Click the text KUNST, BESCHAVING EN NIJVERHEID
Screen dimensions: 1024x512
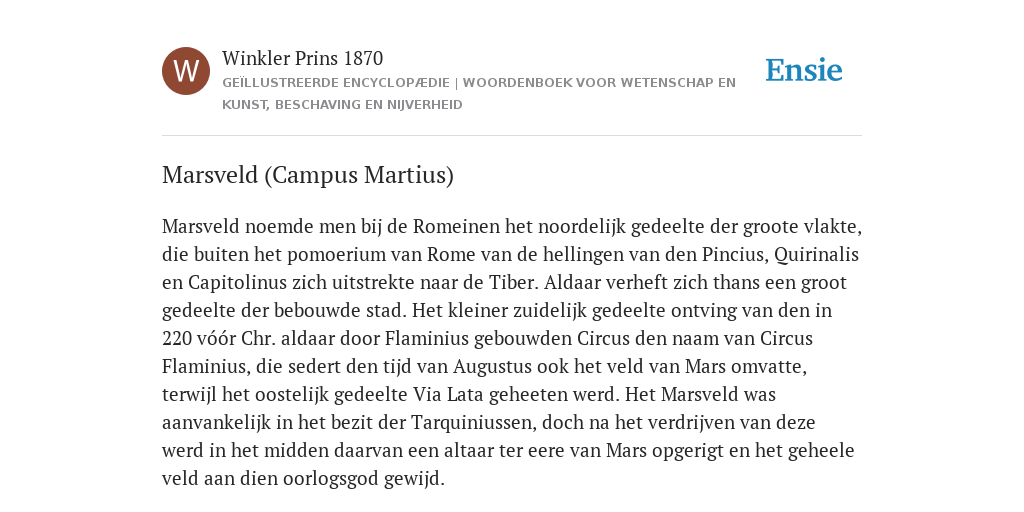pos(342,105)
